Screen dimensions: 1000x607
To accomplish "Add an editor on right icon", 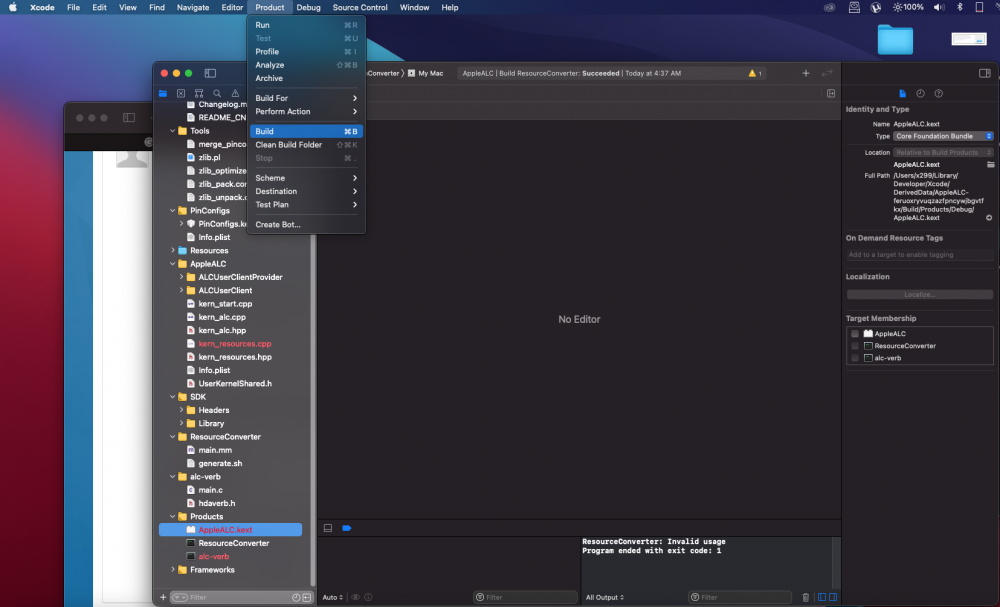I will pos(831,93).
